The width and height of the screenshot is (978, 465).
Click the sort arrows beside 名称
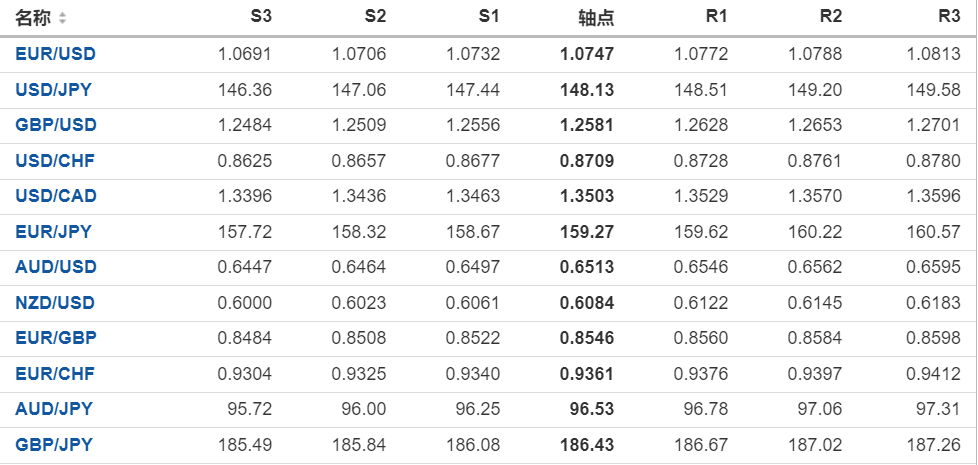coord(63,19)
